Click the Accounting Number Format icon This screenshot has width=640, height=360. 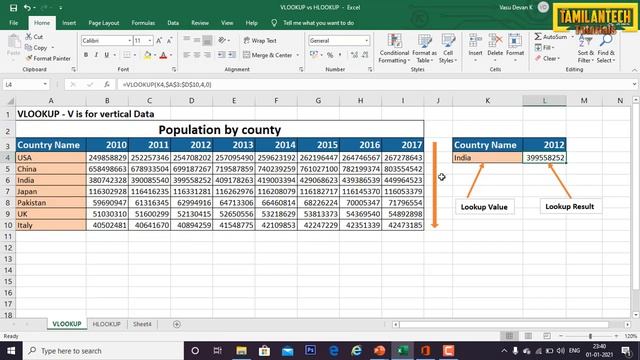[x=313, y=55]
